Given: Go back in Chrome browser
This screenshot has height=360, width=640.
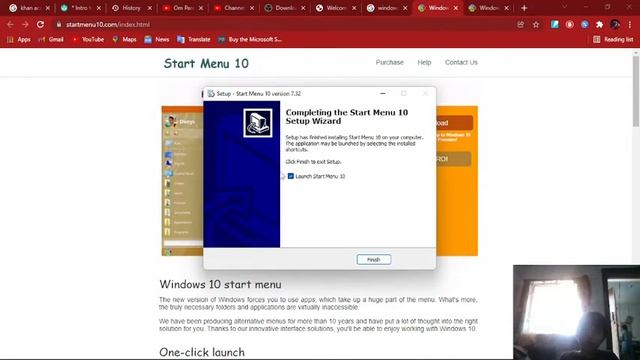Looking at the screenshot, I should (x=10, y=24).
